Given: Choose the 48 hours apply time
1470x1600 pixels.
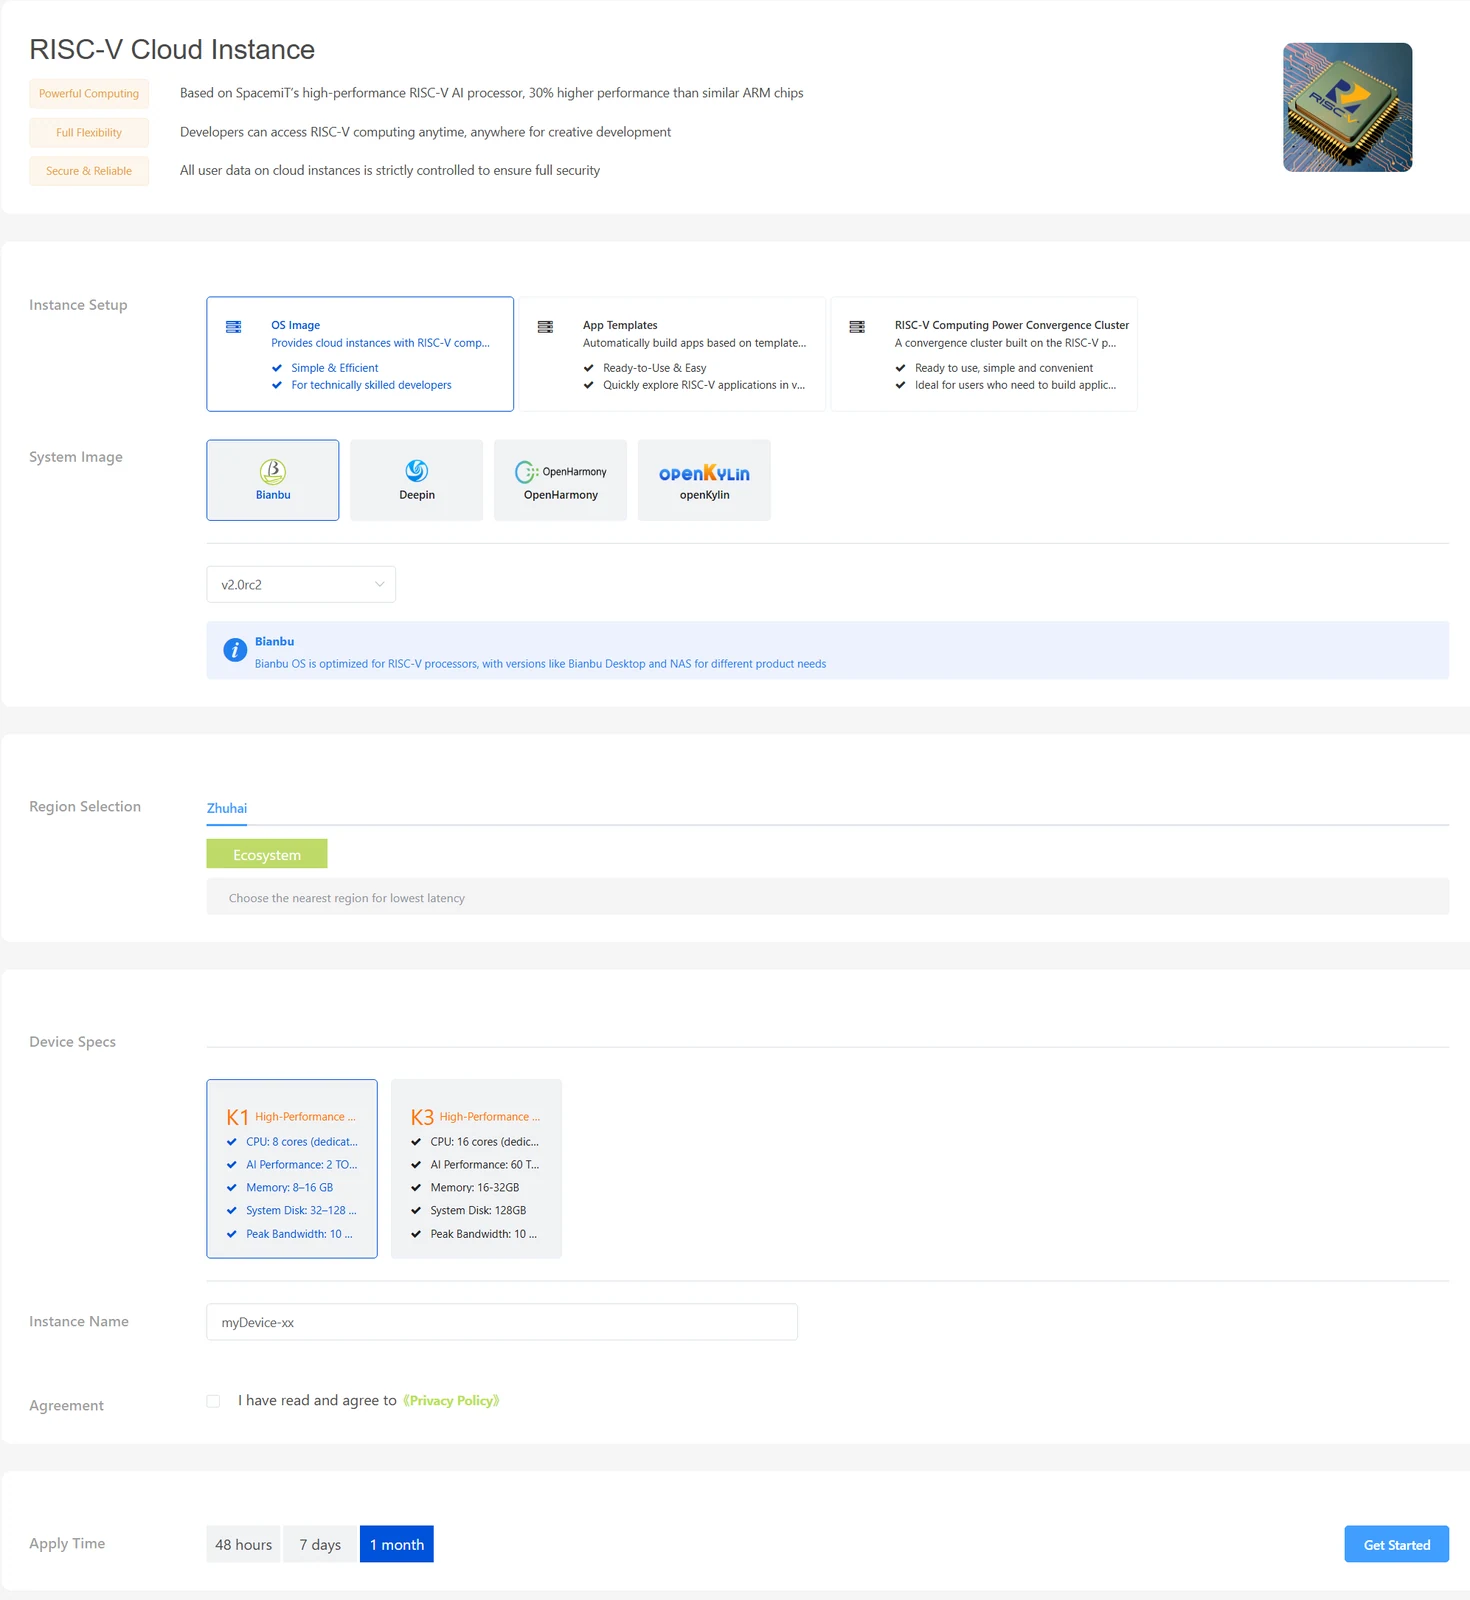Looking at the screenshot, I should (x=244, y=1544).
